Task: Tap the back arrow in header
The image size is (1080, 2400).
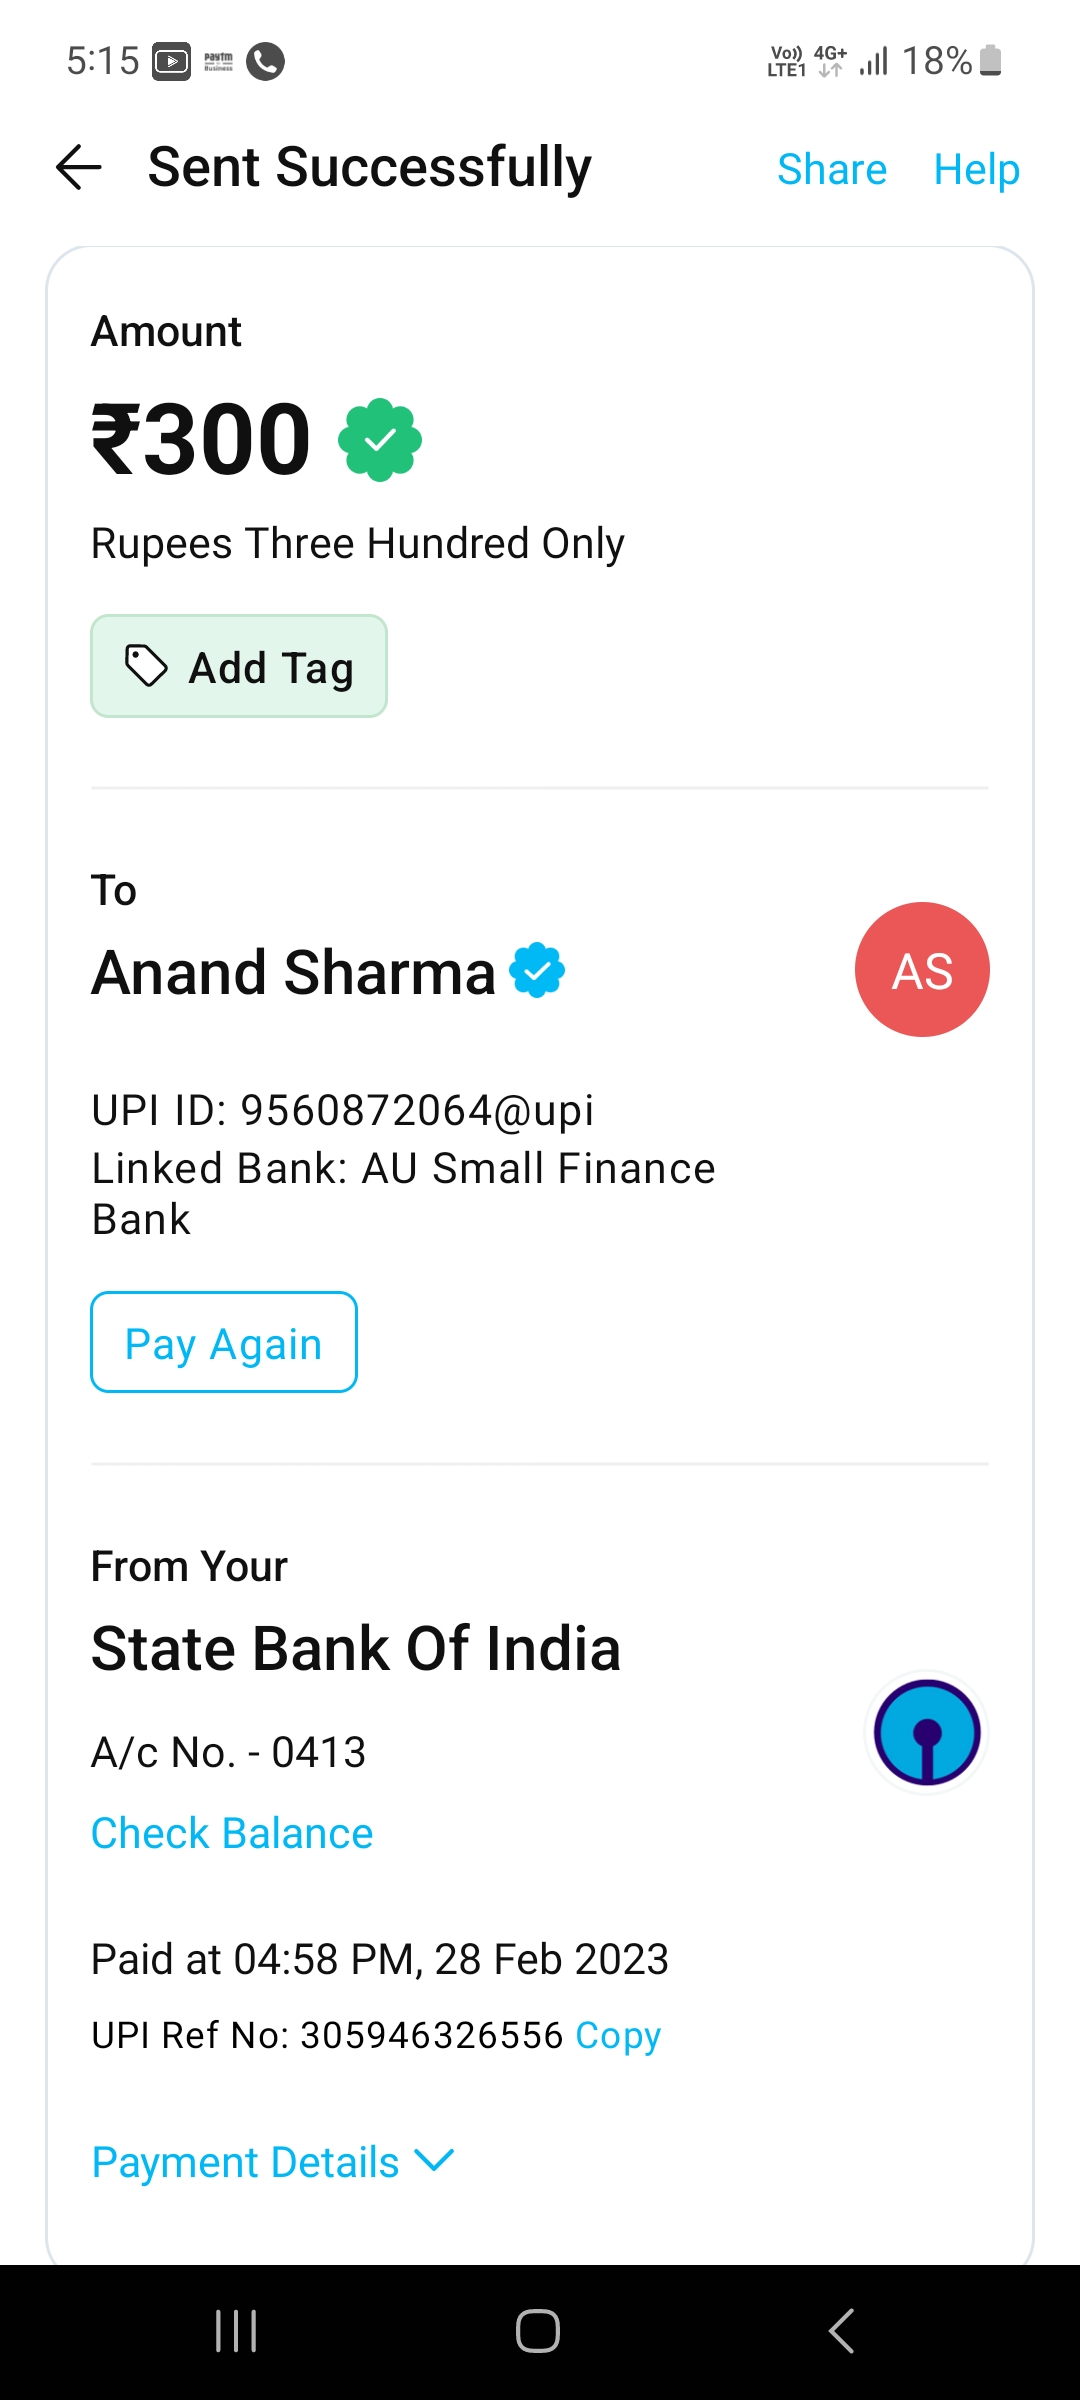Action: (x=79, y=167)
